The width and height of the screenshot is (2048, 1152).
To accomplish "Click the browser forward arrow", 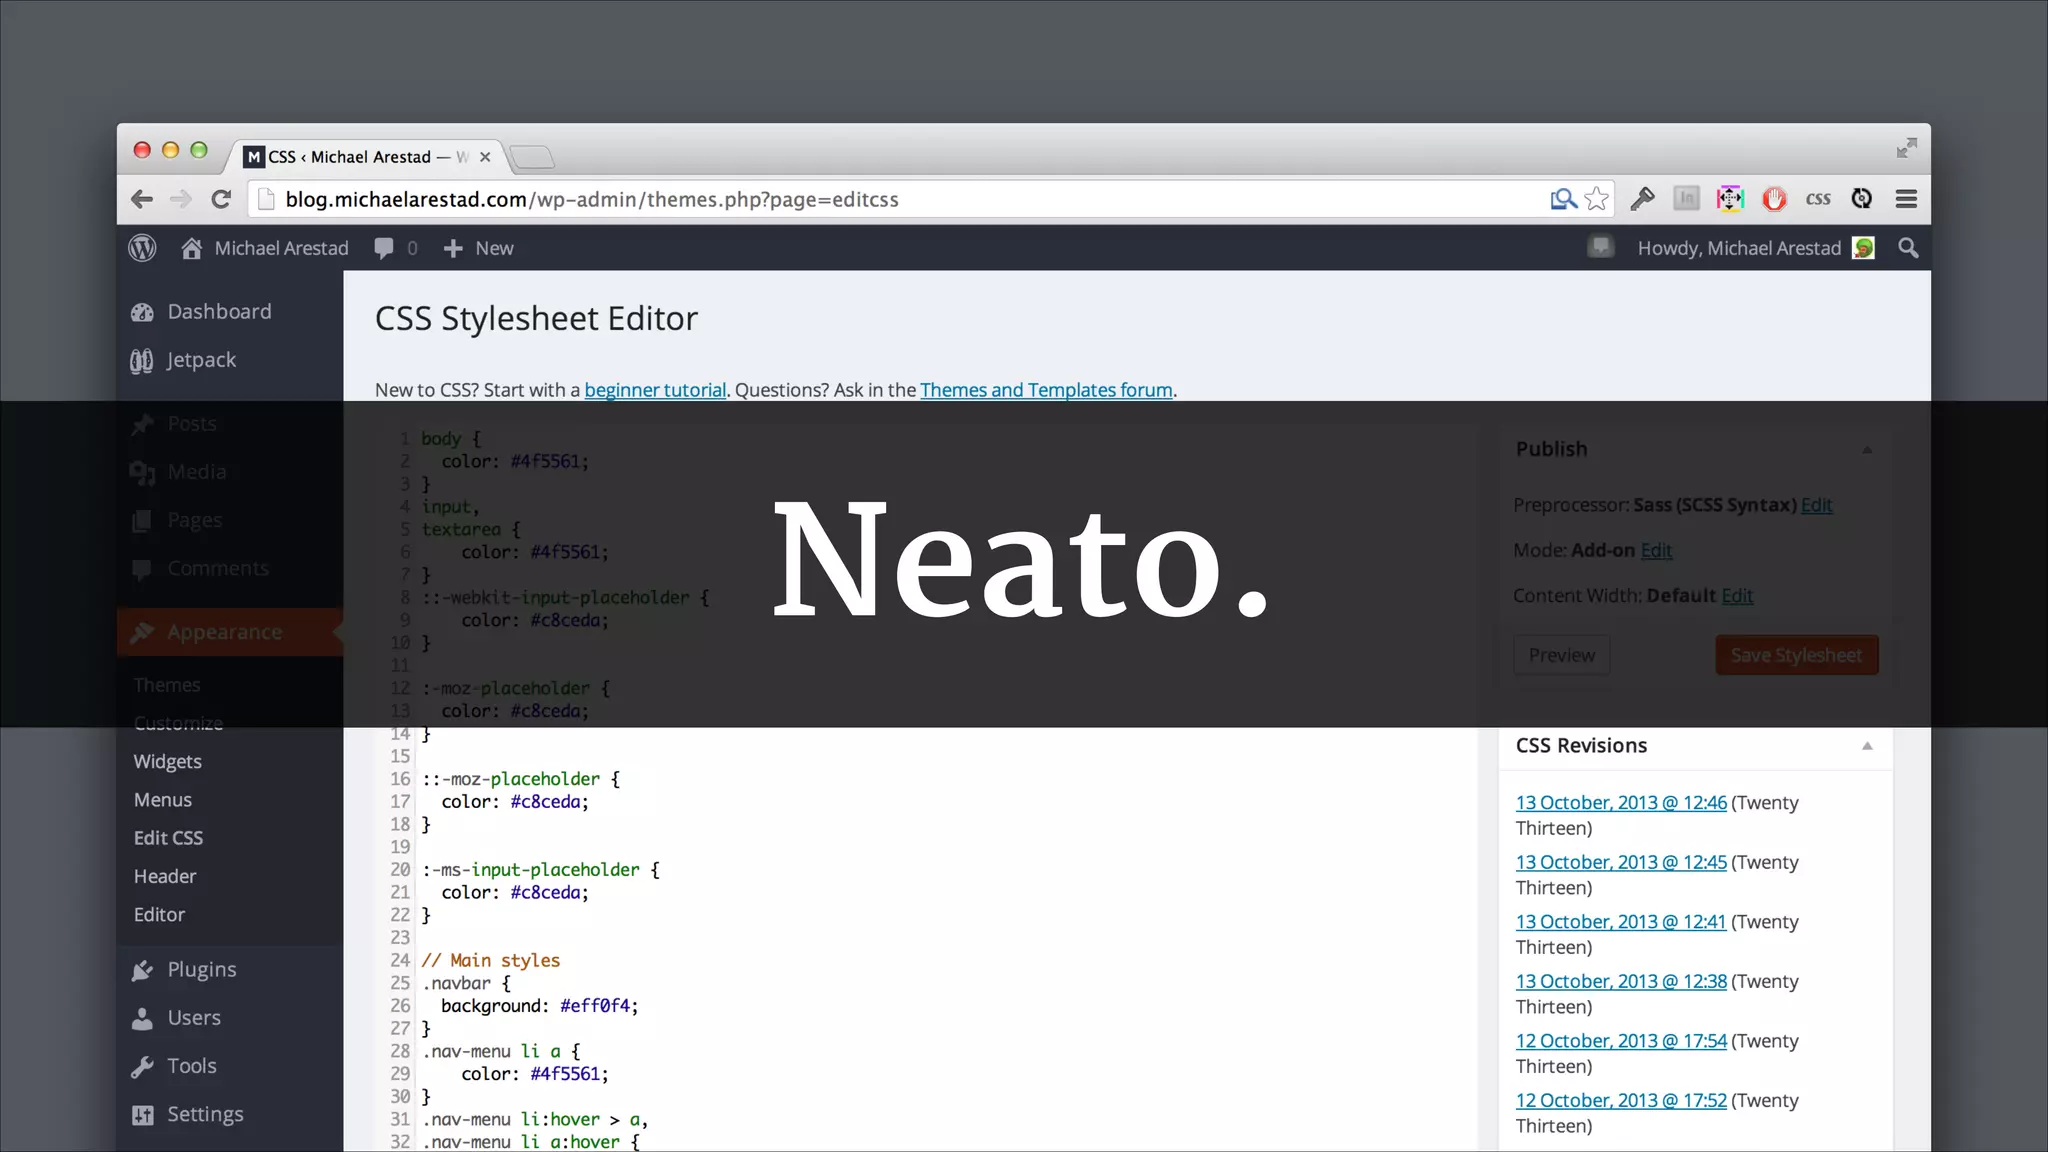I will coord(181,199).
